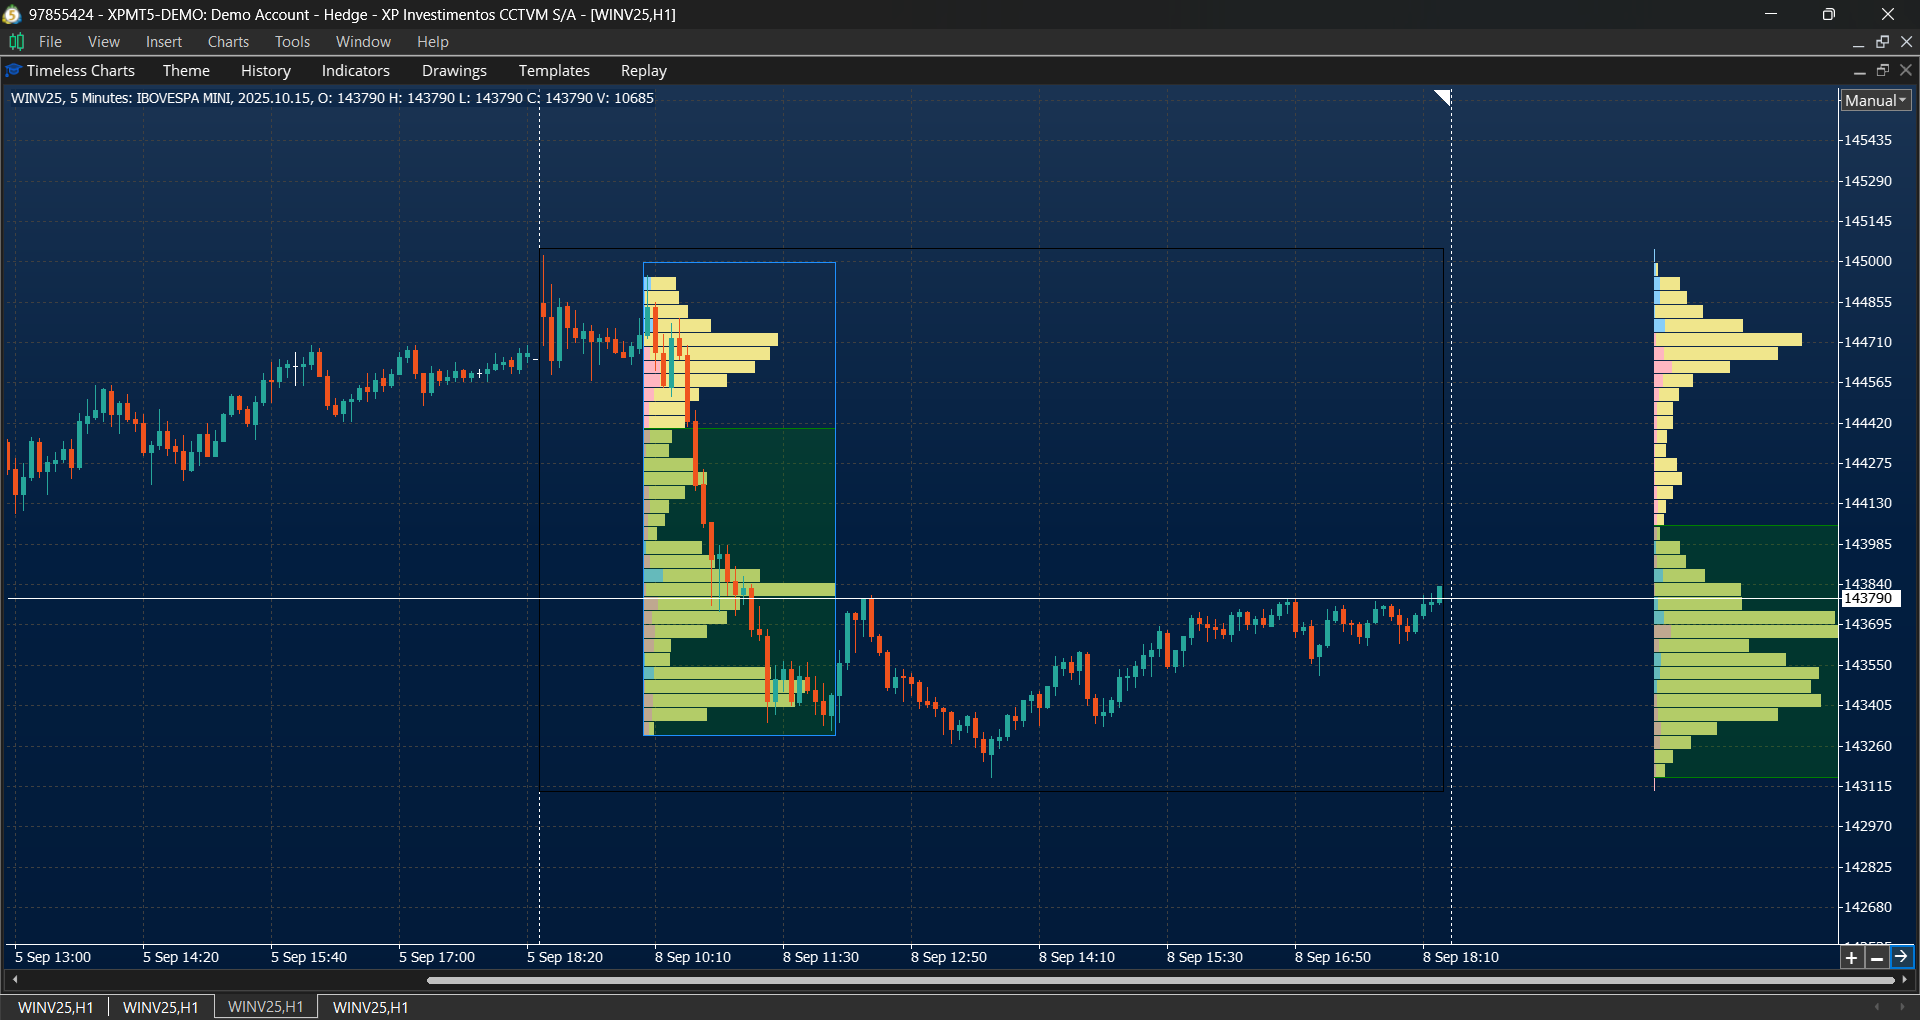Select the first WINV25,H1 tab at the bottom
This screenshot has width=1920, height=1020.
coord(55,1007)
